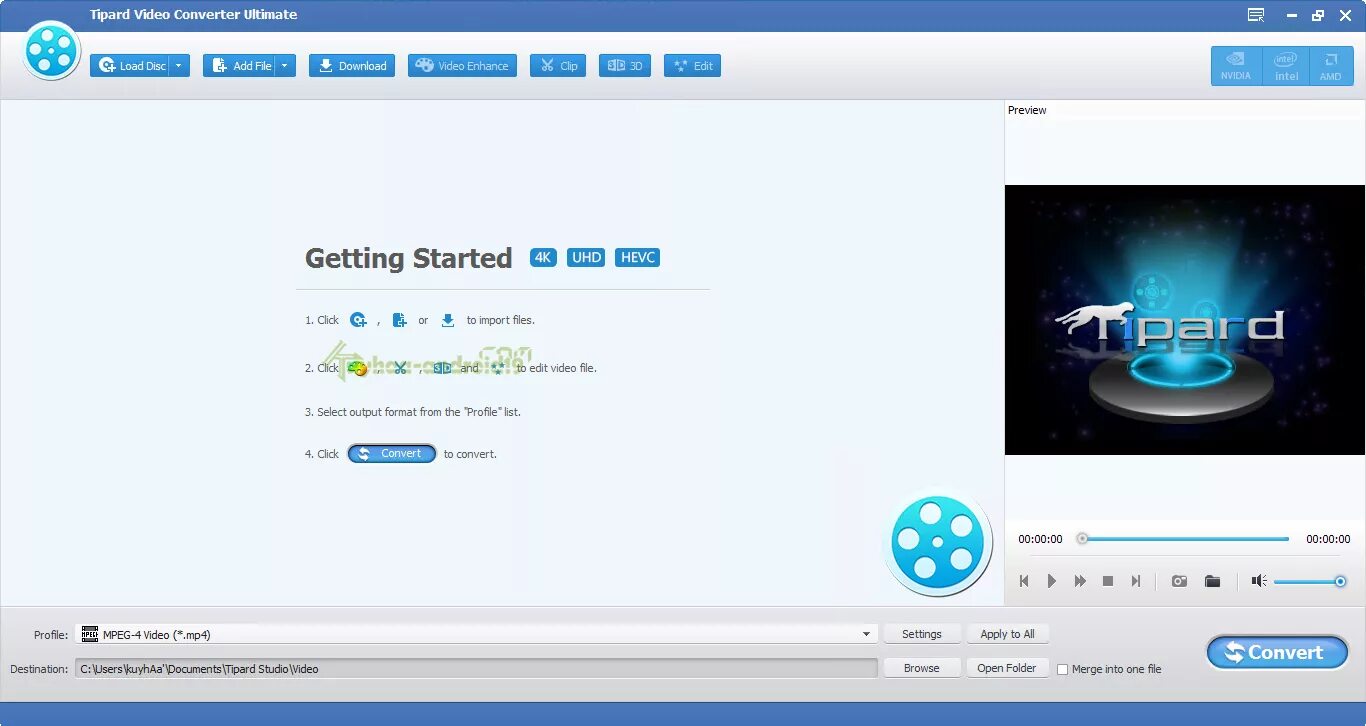
Task: Open the Video Enhance tool
Action: coord(462,65)
